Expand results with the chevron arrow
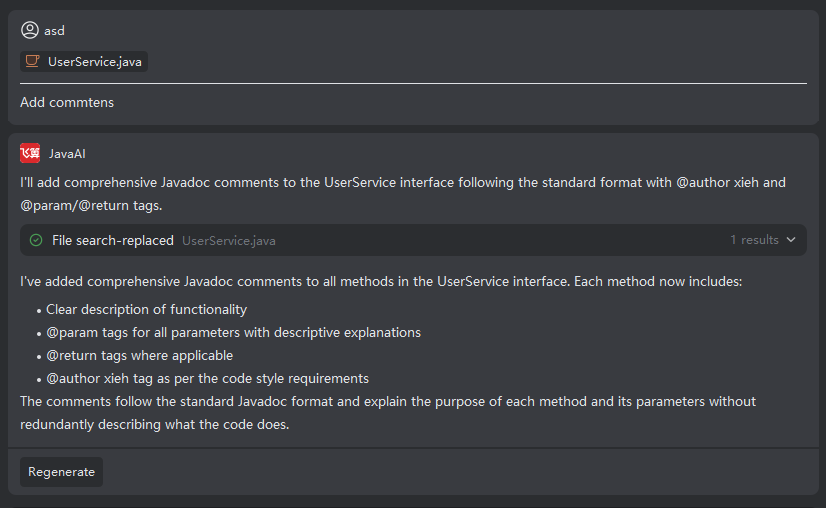The image size is (826, 508). click(791, 240)
